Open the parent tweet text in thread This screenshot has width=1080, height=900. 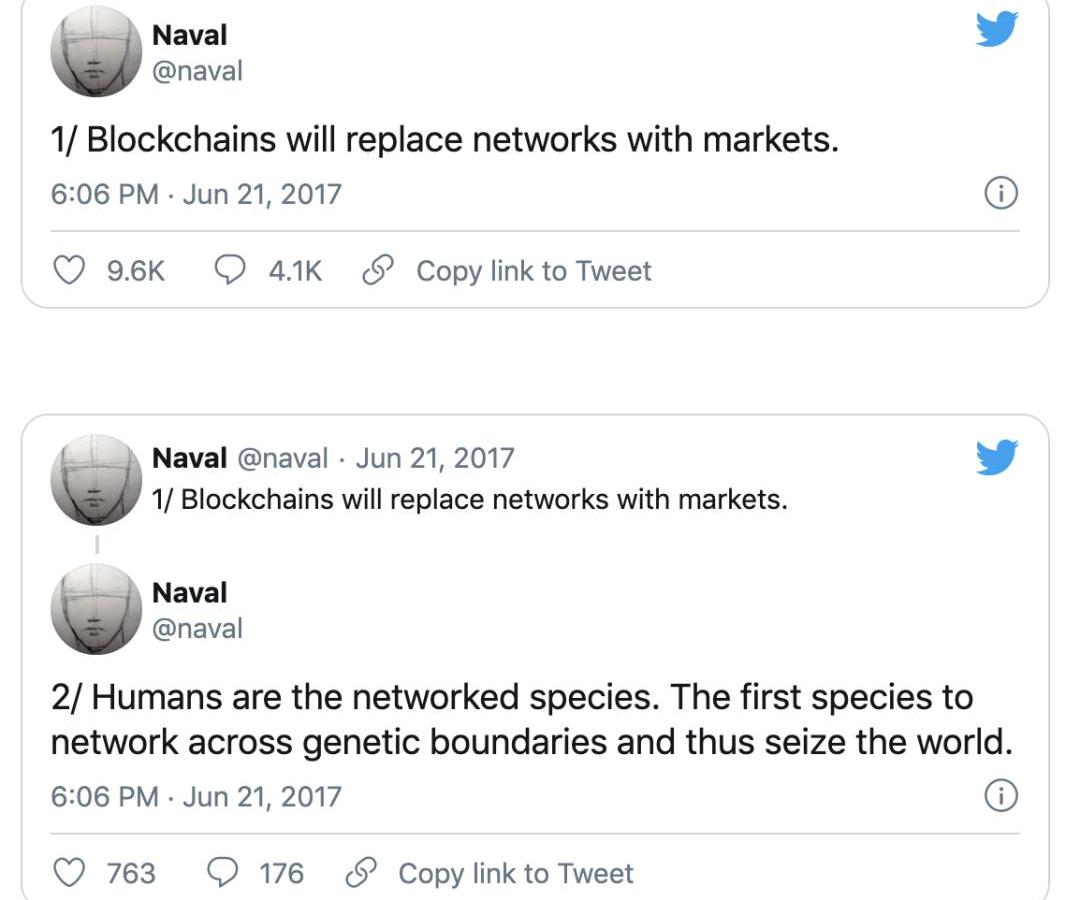pos(469,498)
